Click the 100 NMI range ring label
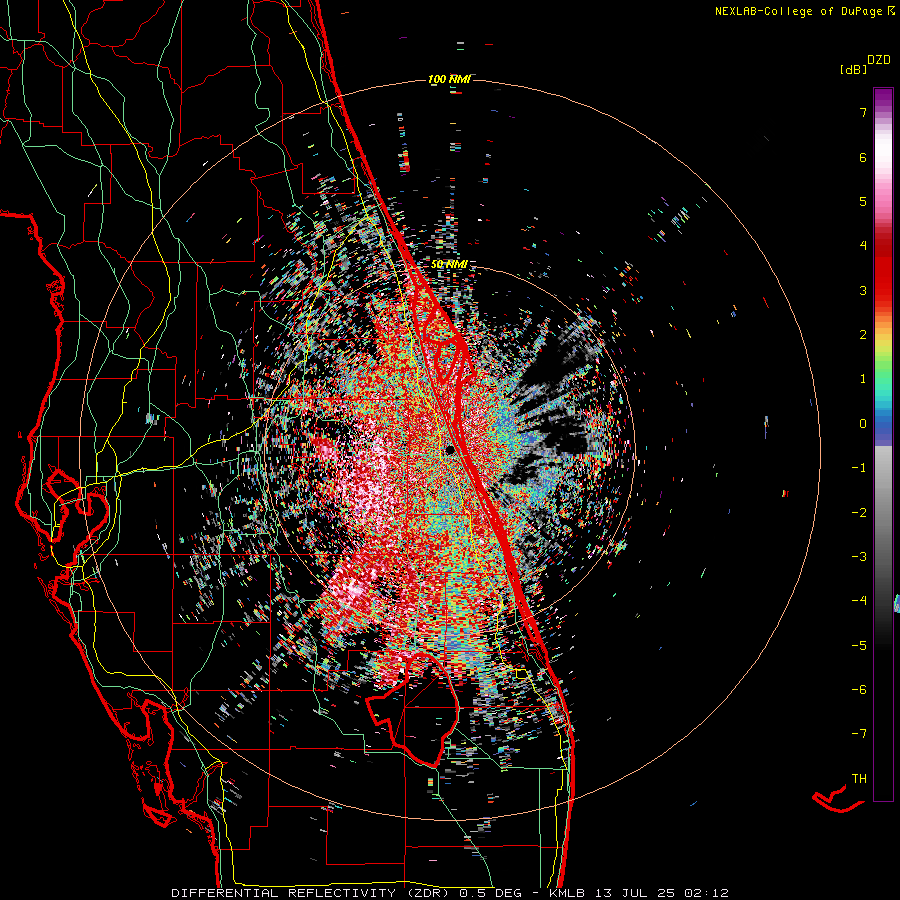Viewport: 900px width, 900px height. coord(449,79)
